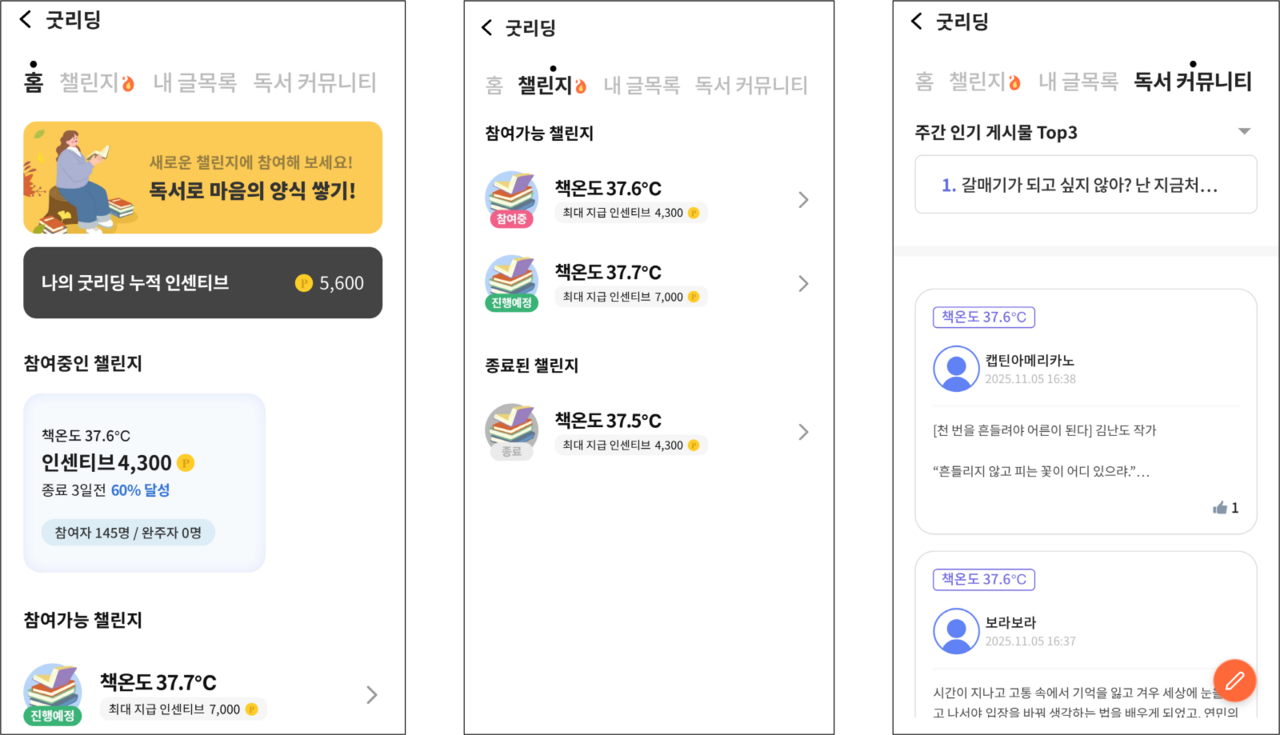This screenshot has height=735, width=1280.
Task: Tap the grayed book icon of the ended 37.5°C challenge
Action: (511, 429)
